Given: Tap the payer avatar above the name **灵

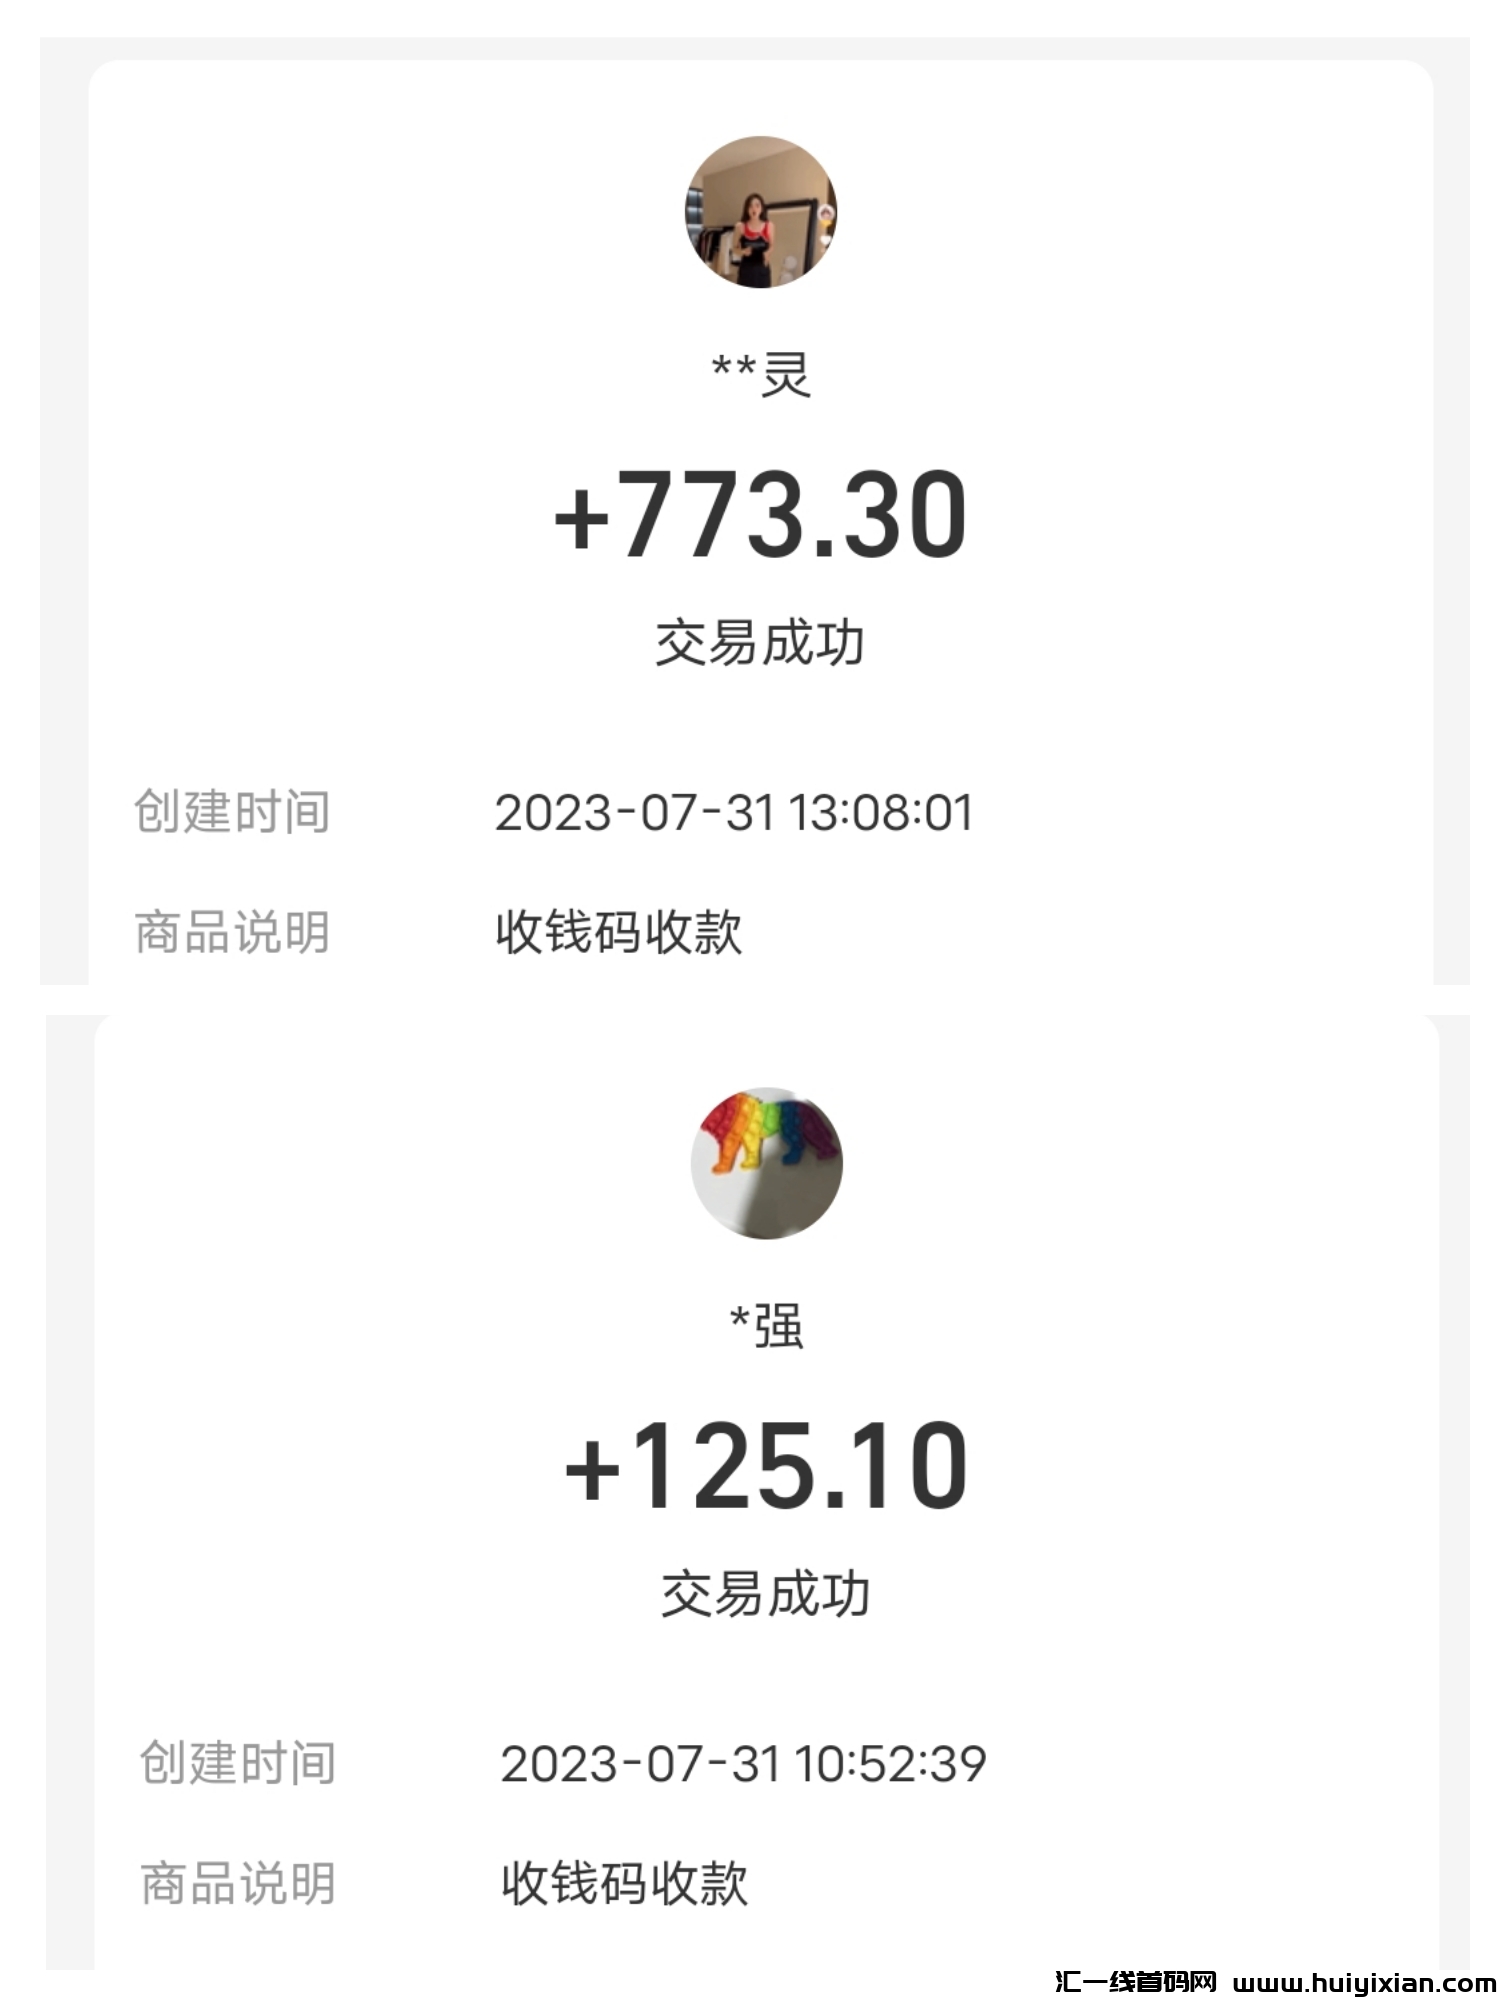Looking at the screenshot, I should (x=760, y=212).
